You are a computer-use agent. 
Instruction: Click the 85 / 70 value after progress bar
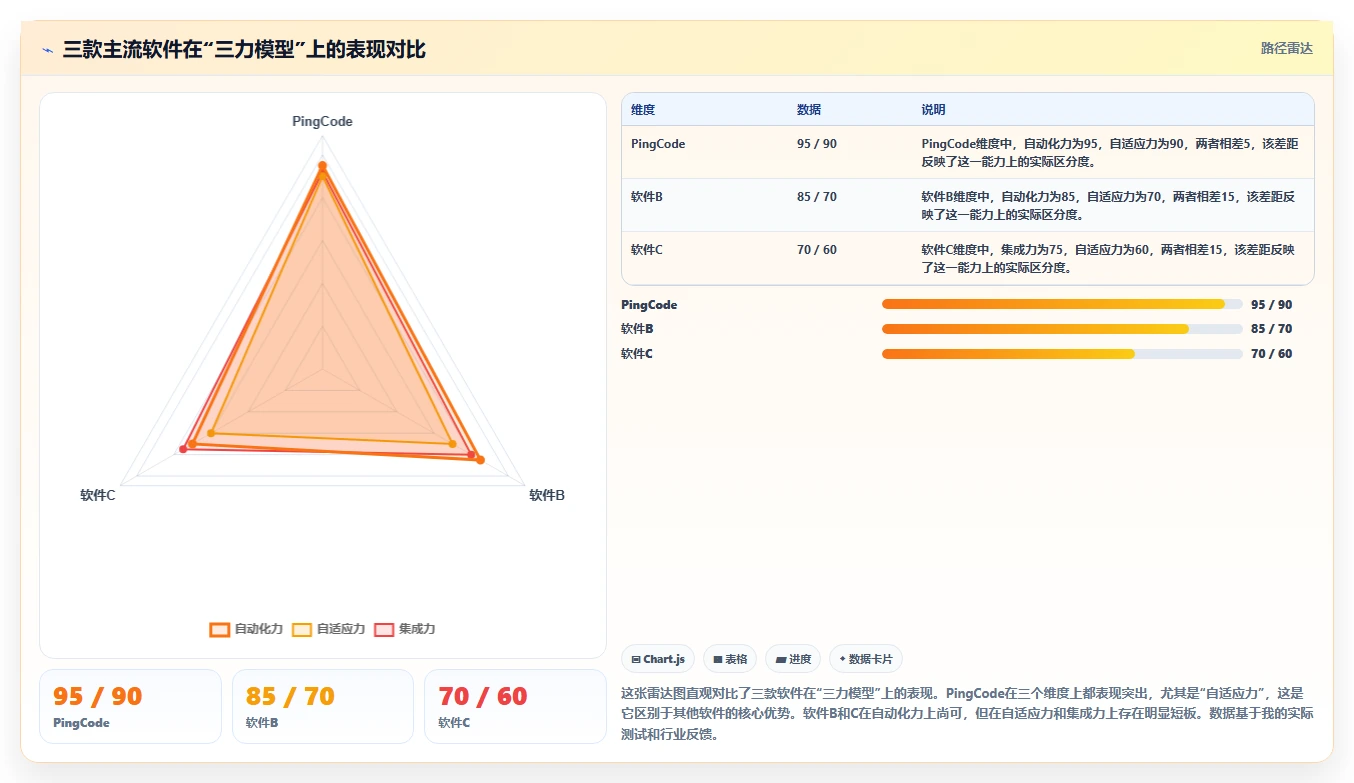coord(1271,329)
